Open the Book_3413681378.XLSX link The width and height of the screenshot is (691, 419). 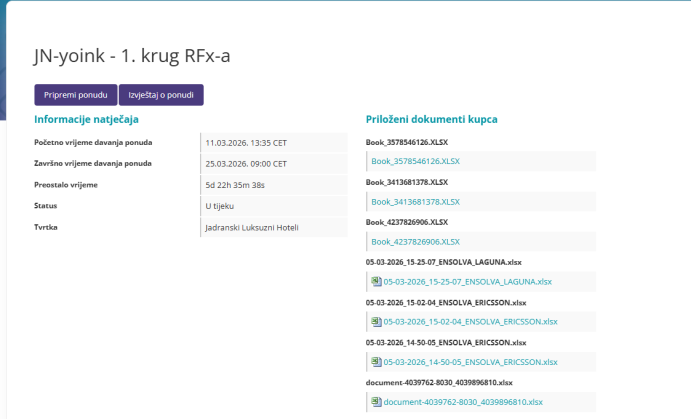pos(415,202)
